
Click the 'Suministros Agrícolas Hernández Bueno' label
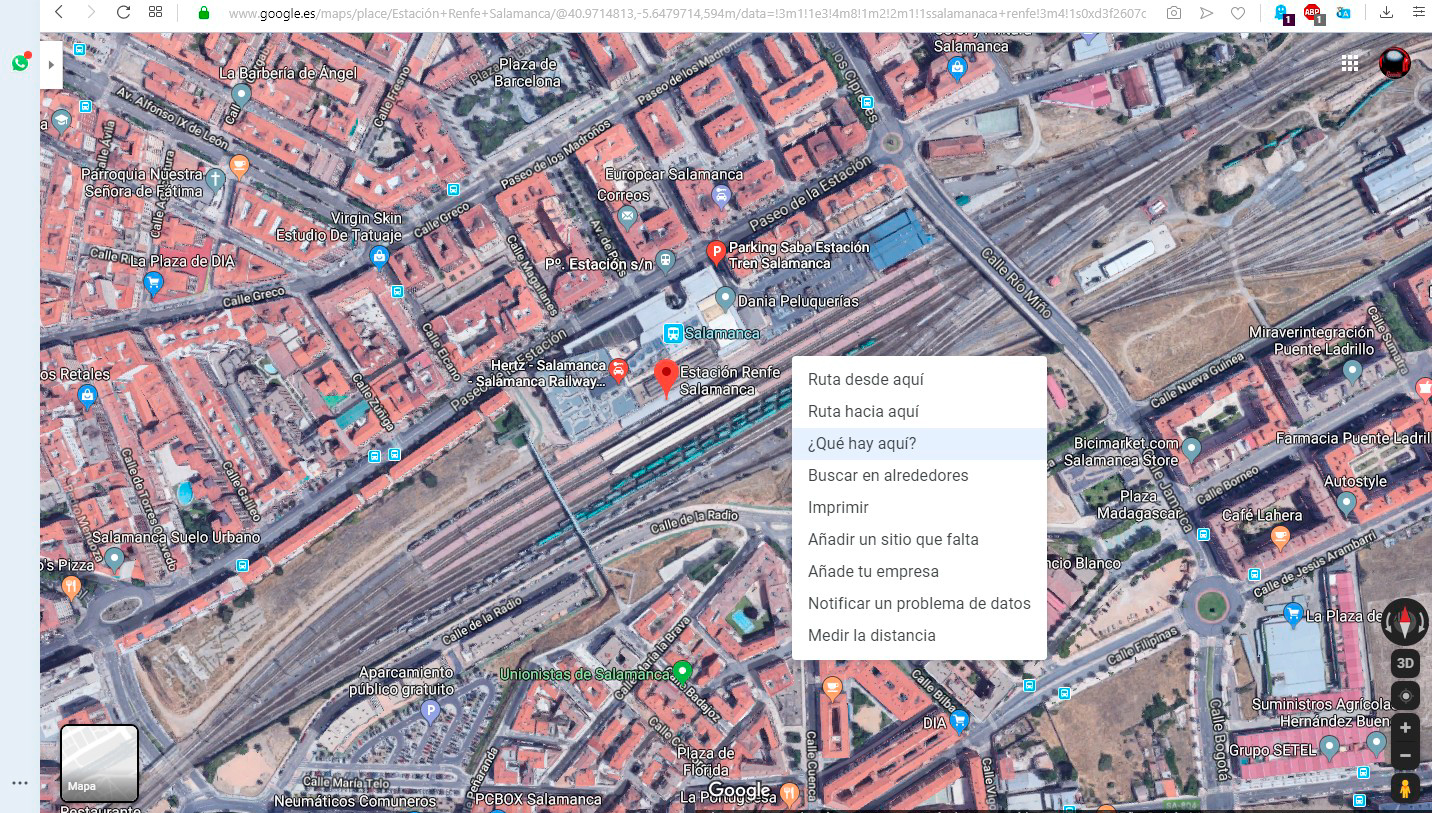click(1321, 713)
